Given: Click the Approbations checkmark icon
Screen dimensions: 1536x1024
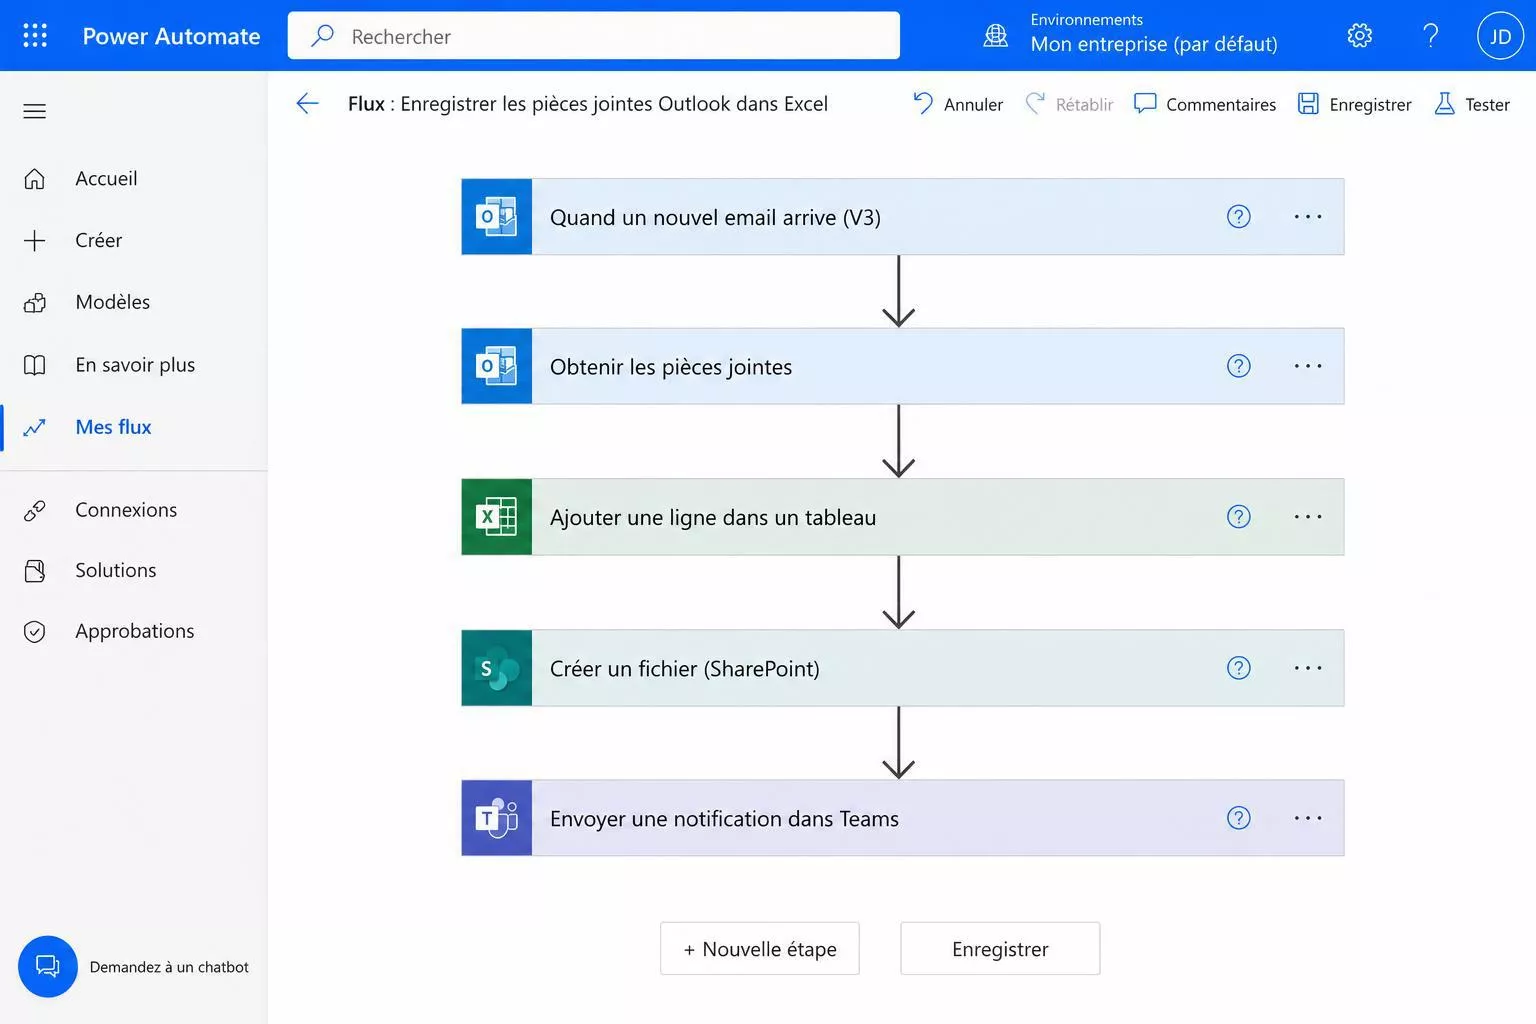Looking at the screenshot, I should click(35, 632).
